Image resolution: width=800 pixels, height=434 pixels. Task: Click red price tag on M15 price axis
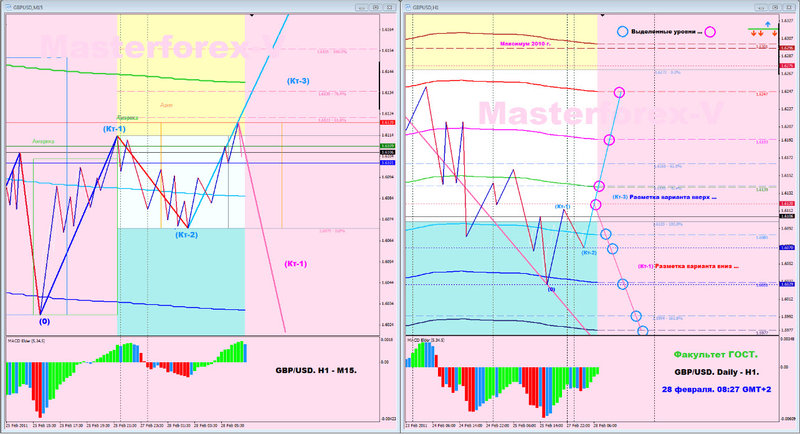click(387, 122)
